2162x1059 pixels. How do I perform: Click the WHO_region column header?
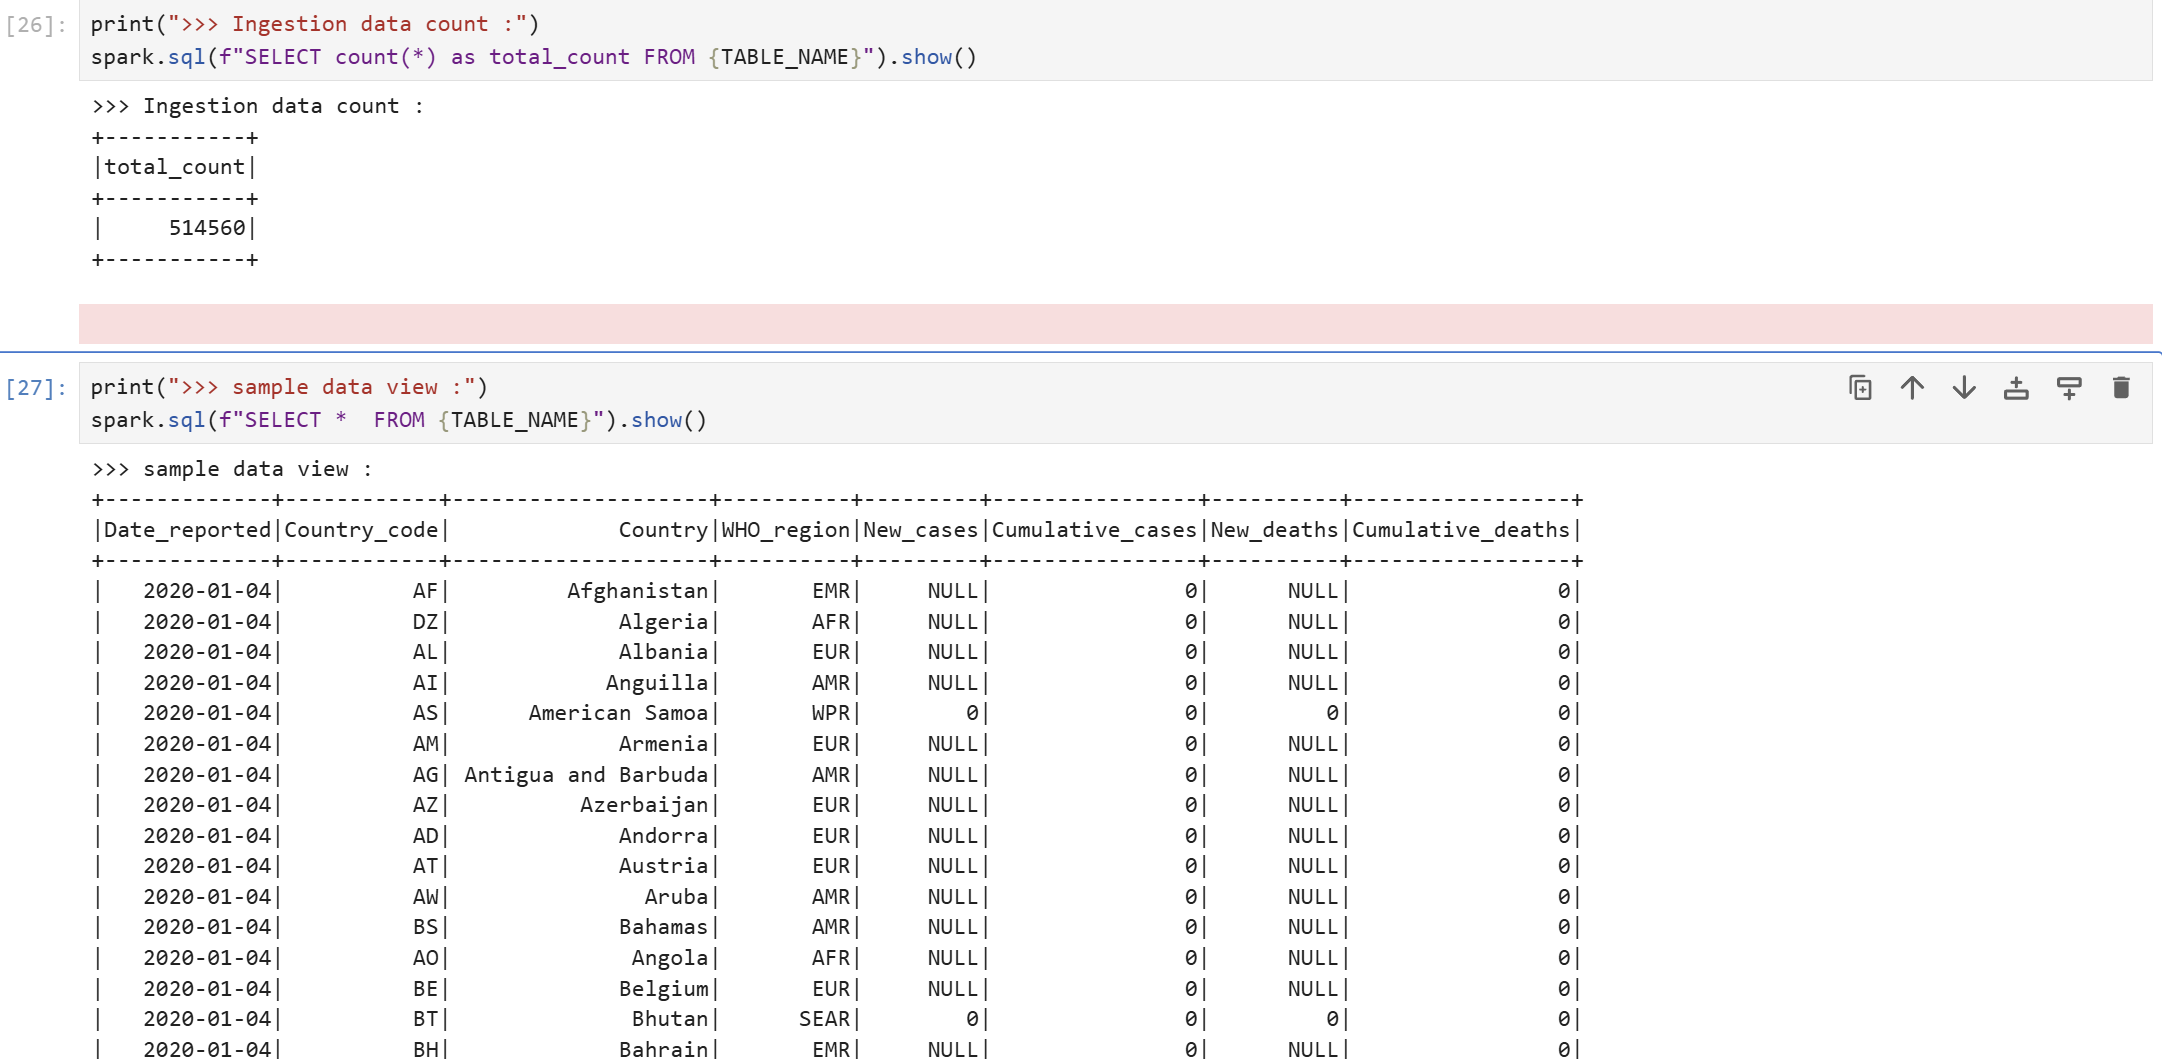point(785,530)
